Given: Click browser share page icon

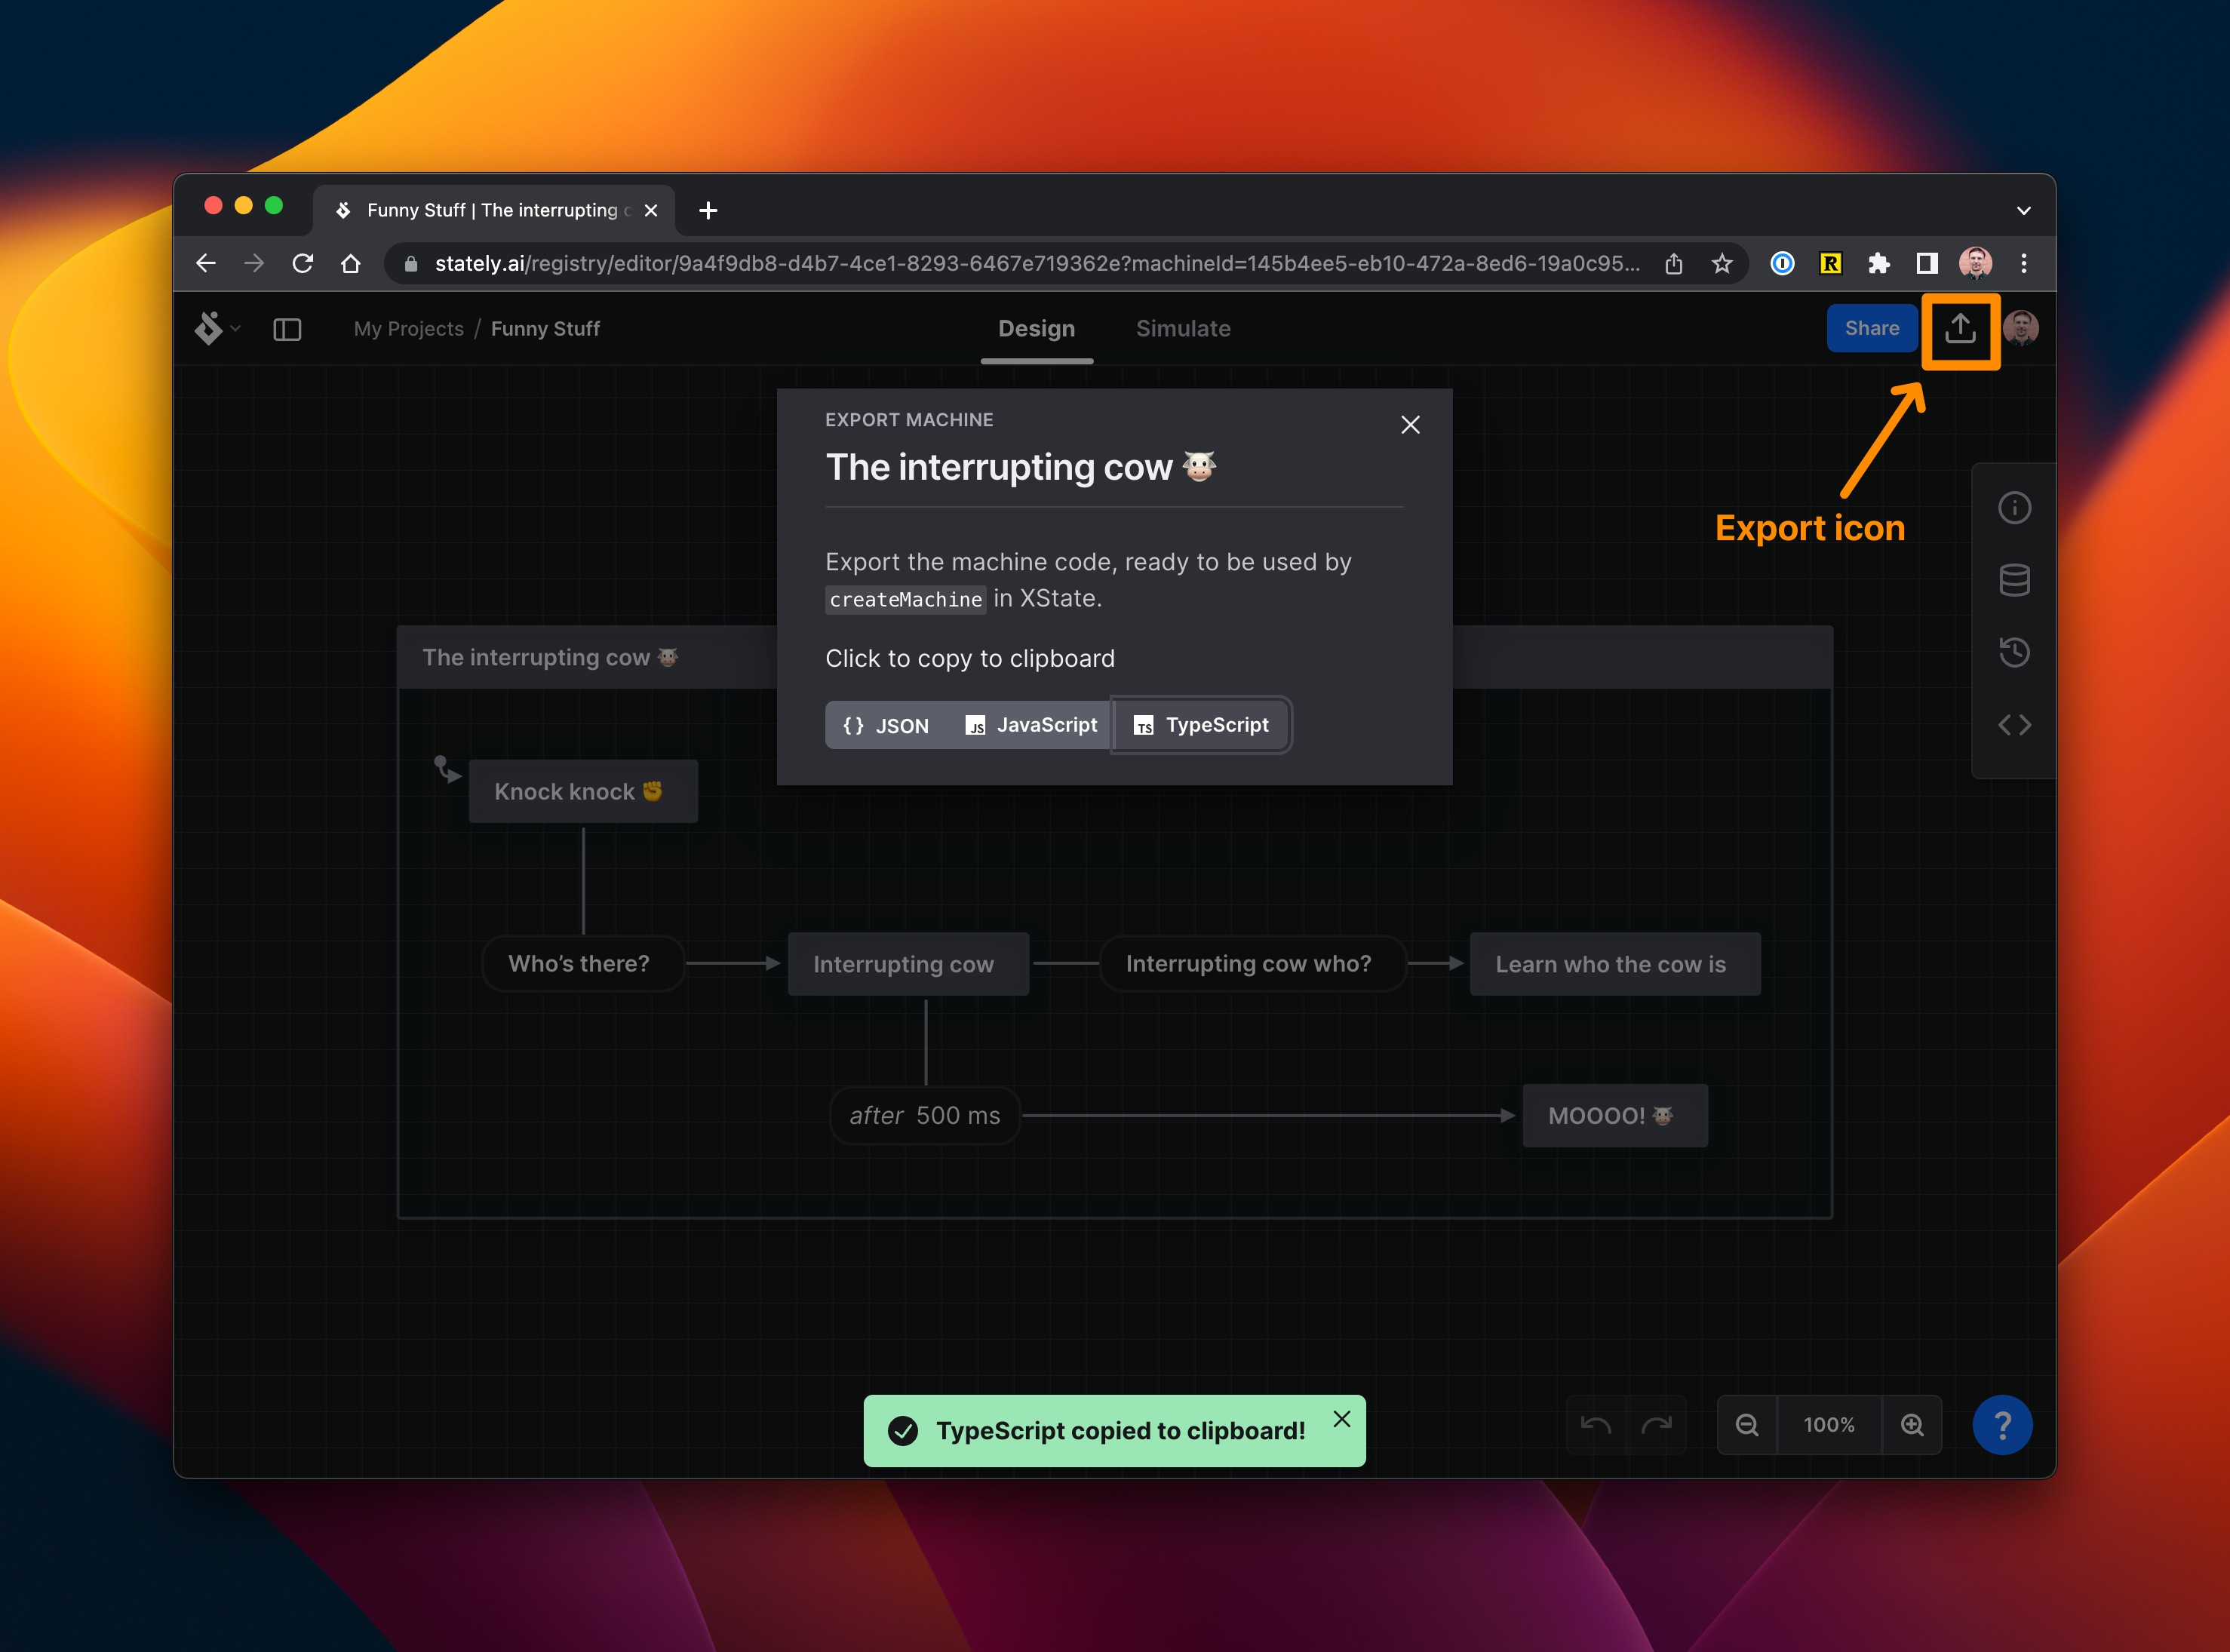Looking at the screenshot, I should [x=1673, y=263].
